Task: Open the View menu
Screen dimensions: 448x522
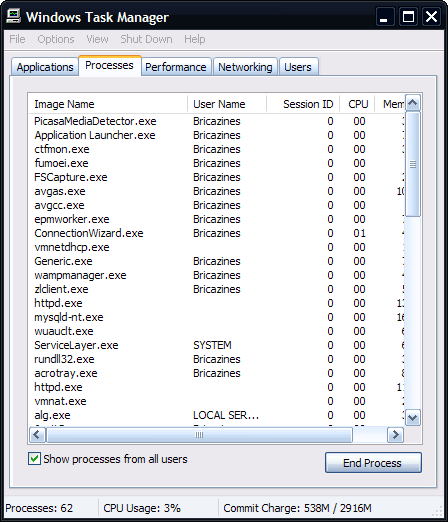Action: (97, 39)
